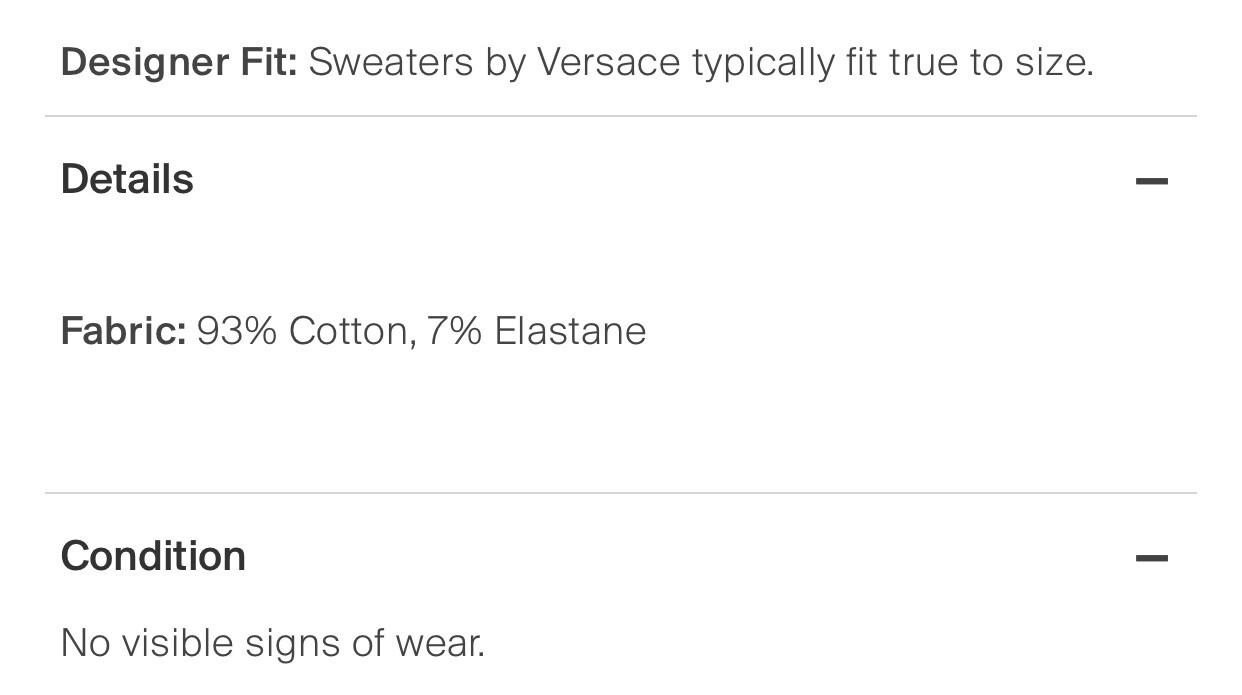The width and height of the screenshot is (1242, 695).
Task: Click the Condition section heading
Action: (x=153, y=556)
